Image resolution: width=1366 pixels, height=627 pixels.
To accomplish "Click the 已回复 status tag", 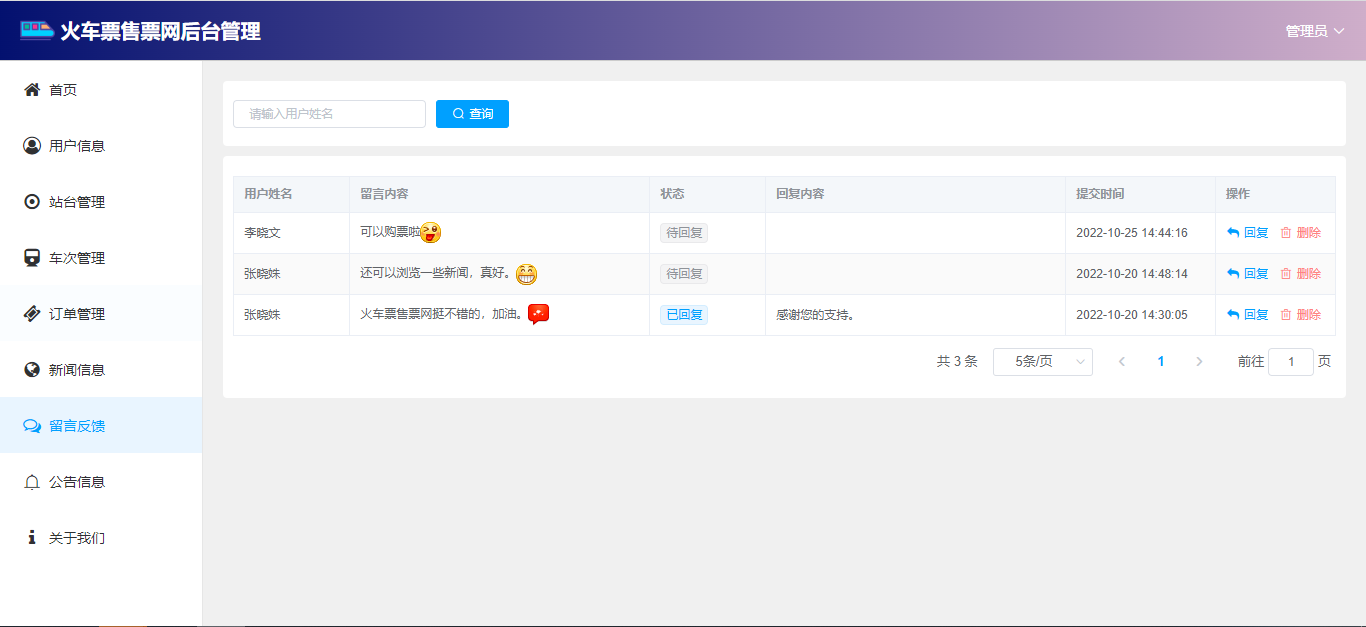I will click(x=684, y=315).
